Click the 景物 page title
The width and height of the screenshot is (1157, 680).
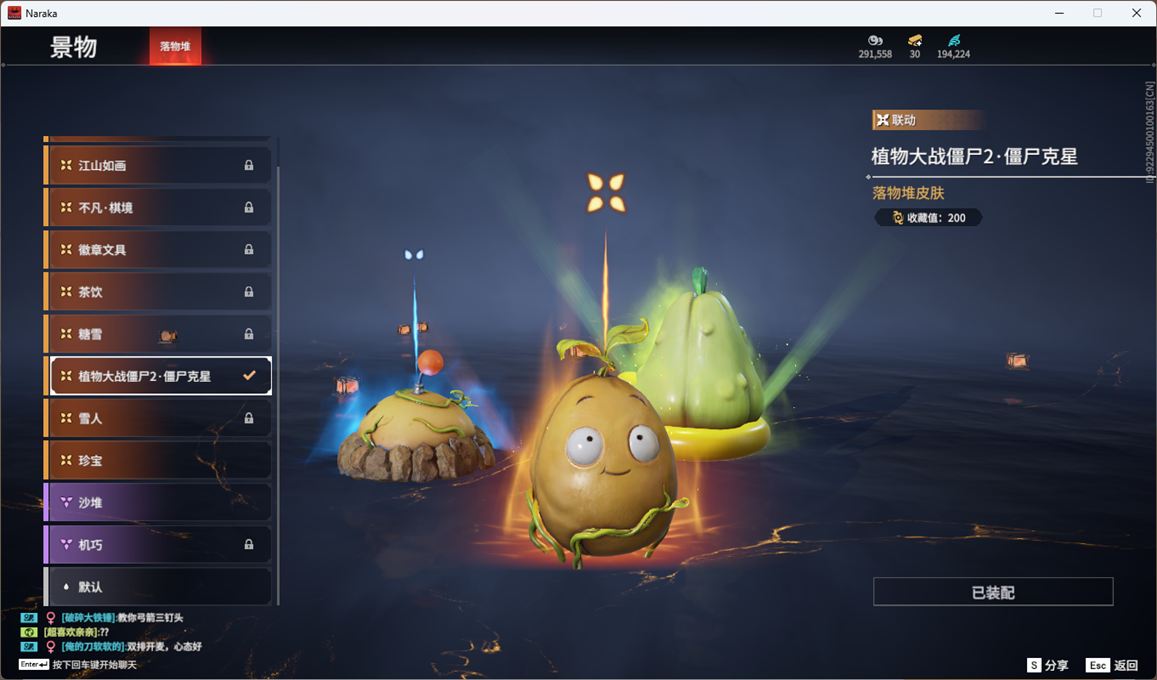pos(73,46)
